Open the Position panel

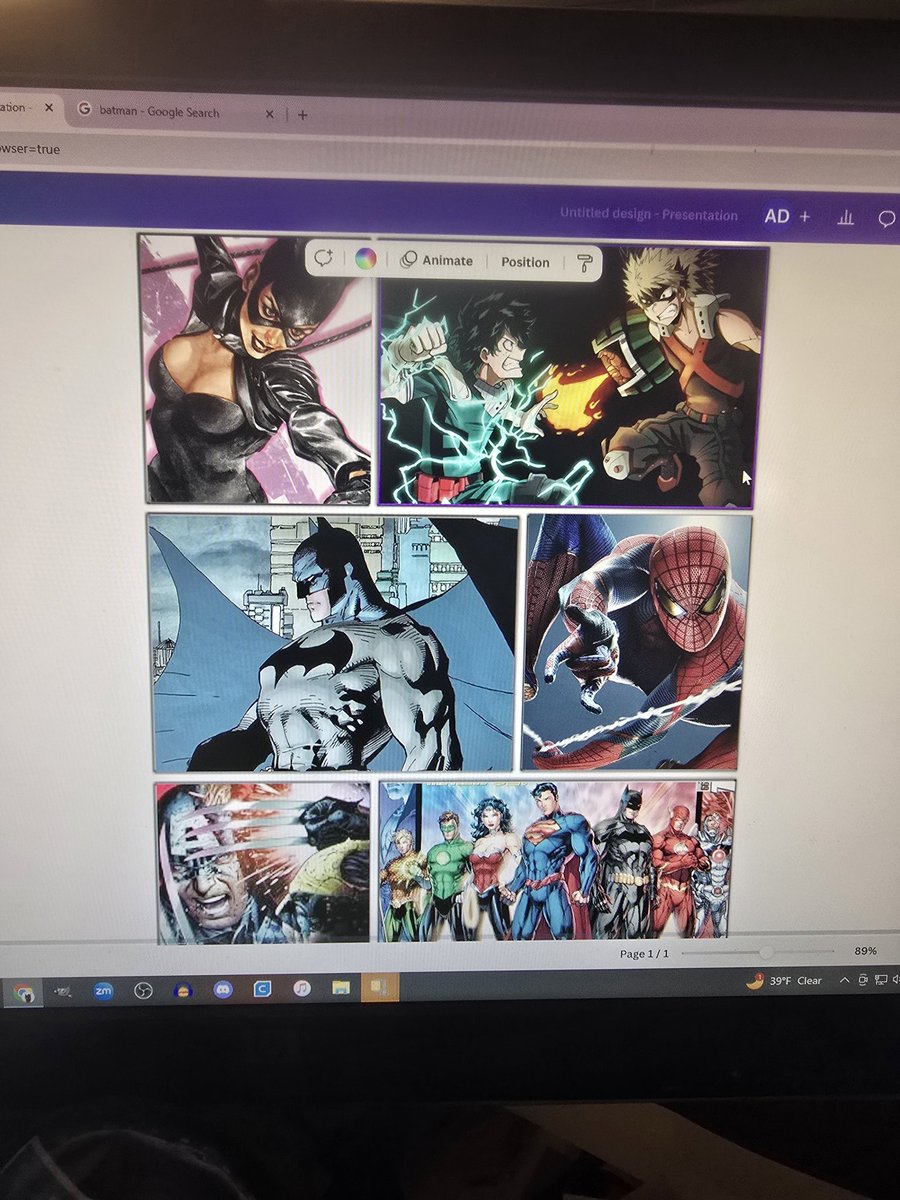525,262
